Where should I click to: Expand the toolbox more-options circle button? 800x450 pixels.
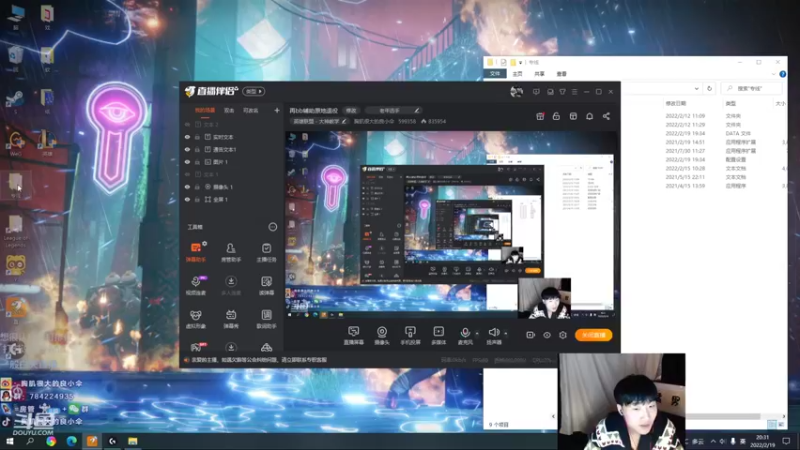272,227
